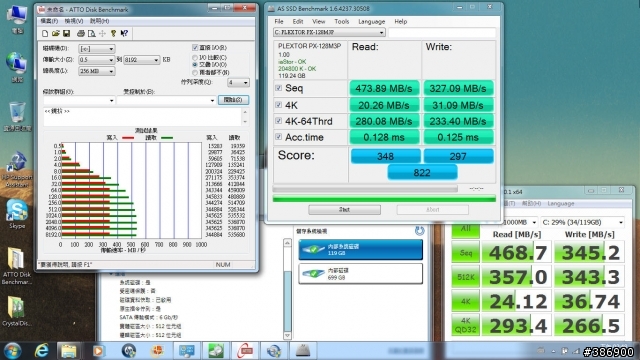Viewport: 640px width, 360px height.
Task: Open the Recycle Bin desktop icon
Action: (x=17, y=117)
